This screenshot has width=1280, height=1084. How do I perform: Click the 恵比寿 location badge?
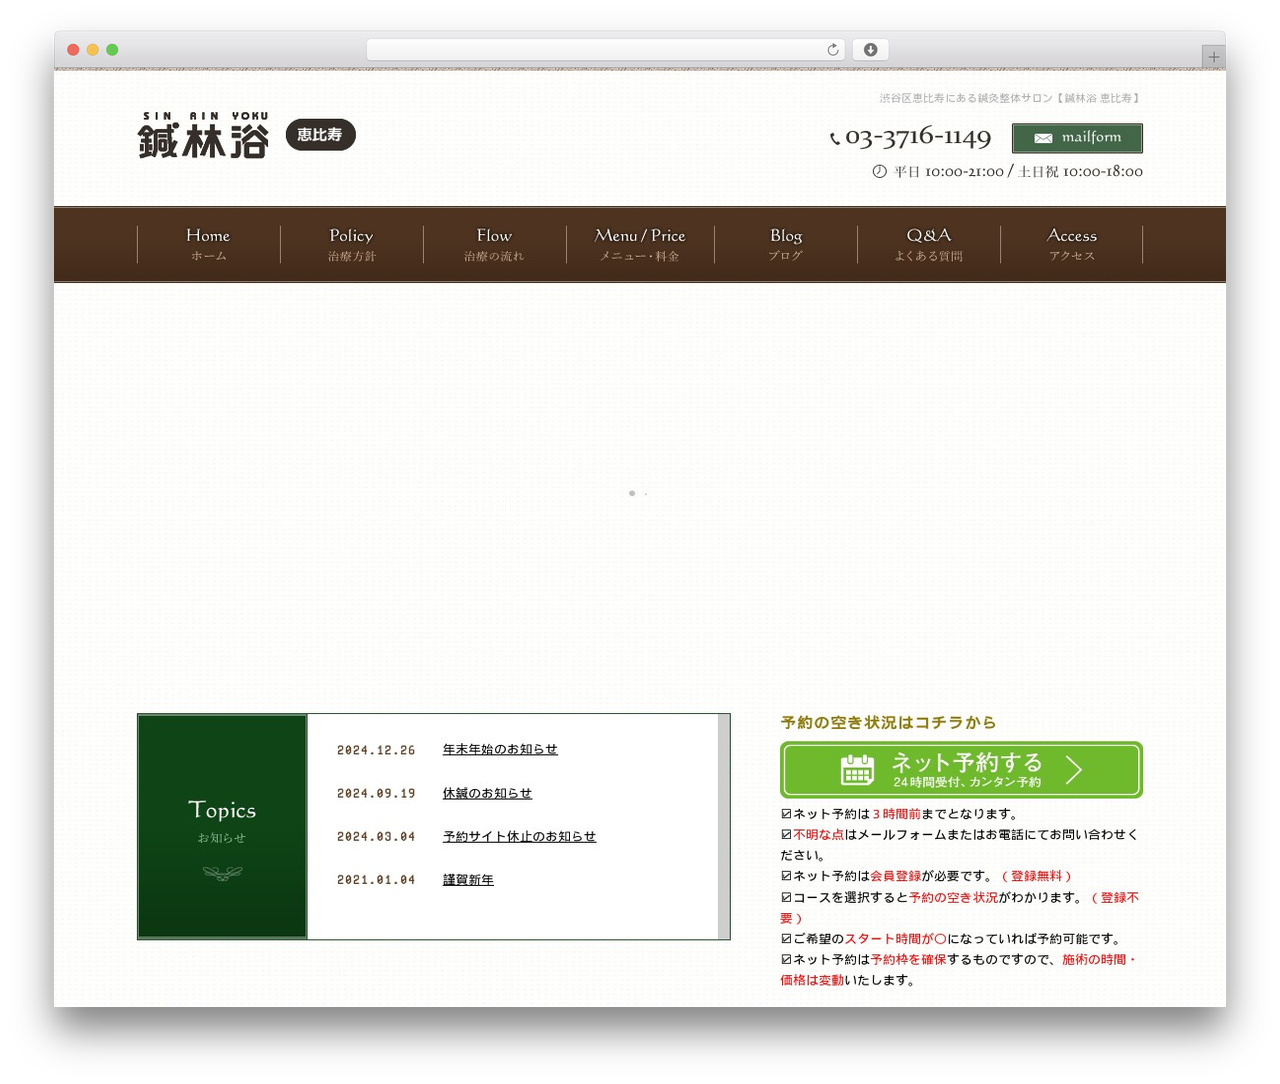pos(320,135)
